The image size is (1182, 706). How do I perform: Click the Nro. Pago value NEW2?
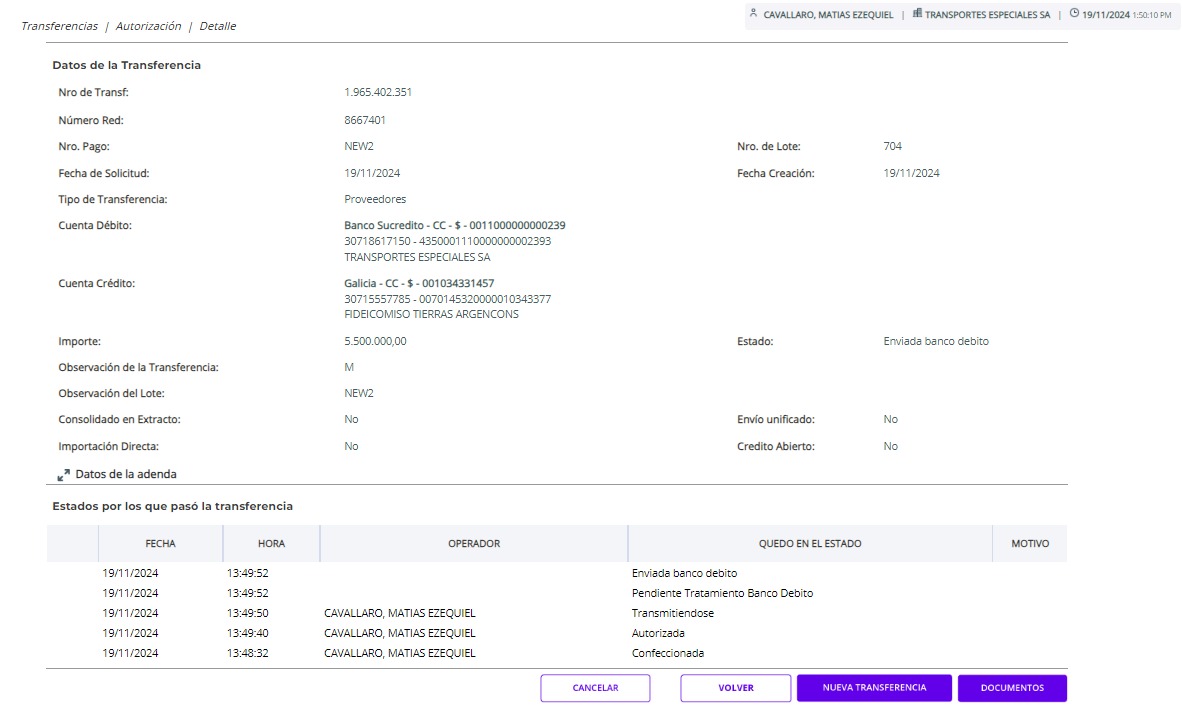click(x=359, y=146)
